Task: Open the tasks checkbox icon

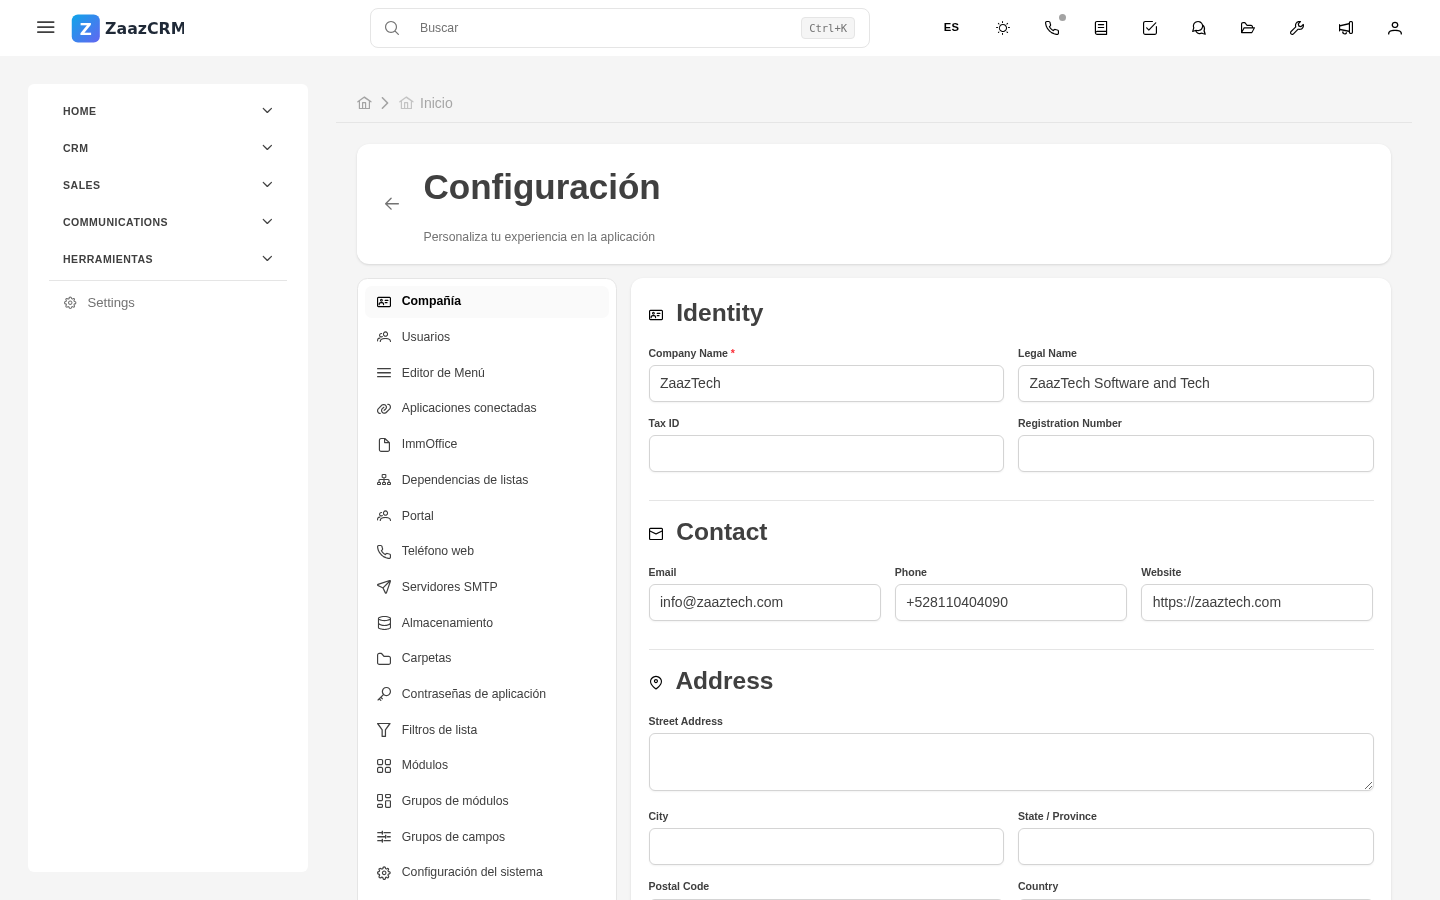Action: click(x=1150, y=28)
